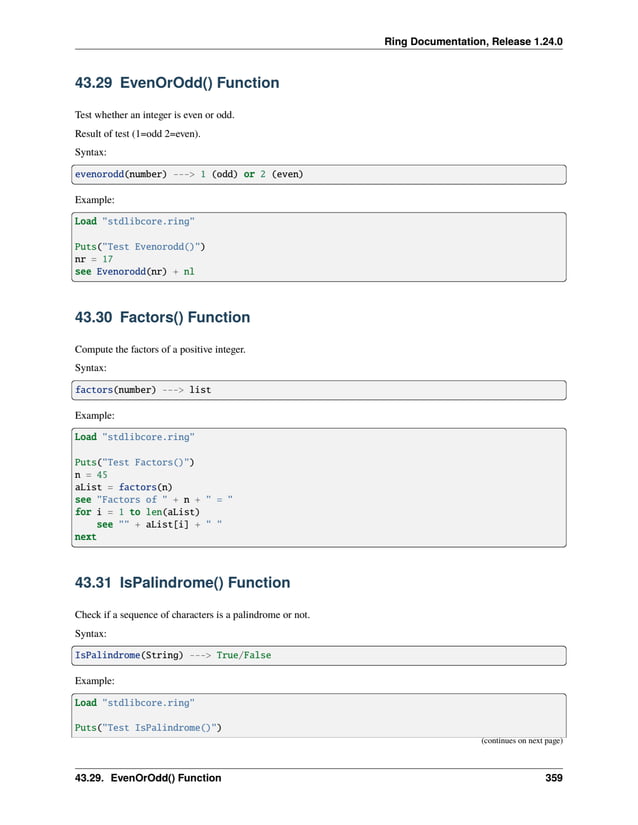Click page number 359 in footer
Image resolution: width=638 pixels, height=825 pixels.
click(553, 777)
